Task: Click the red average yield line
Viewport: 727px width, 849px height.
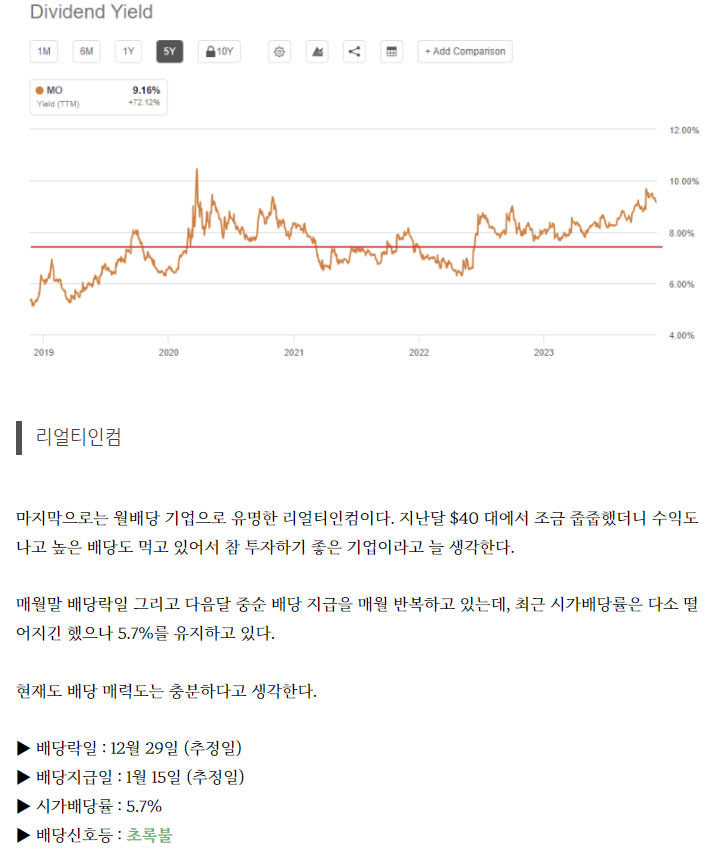Action: (346, 247)
